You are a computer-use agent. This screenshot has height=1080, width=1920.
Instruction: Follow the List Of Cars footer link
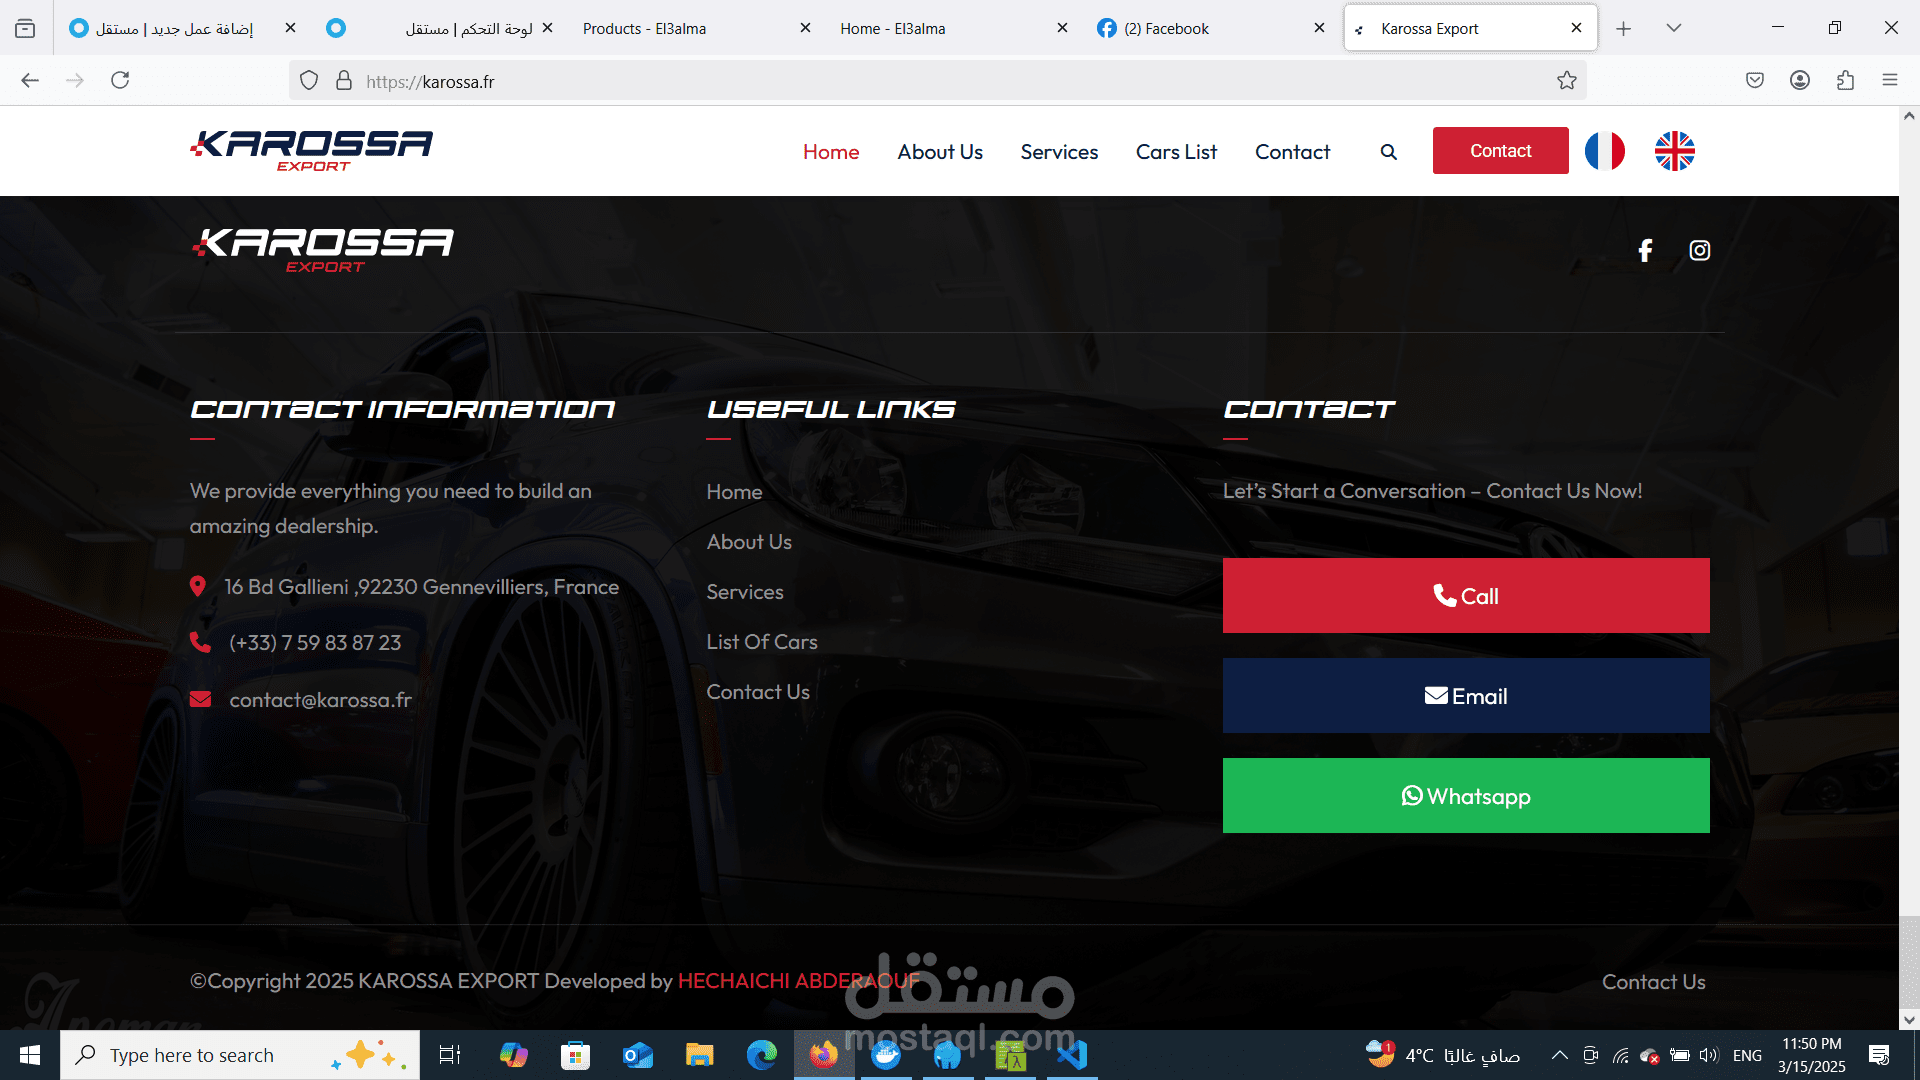(x=761, y=642)
